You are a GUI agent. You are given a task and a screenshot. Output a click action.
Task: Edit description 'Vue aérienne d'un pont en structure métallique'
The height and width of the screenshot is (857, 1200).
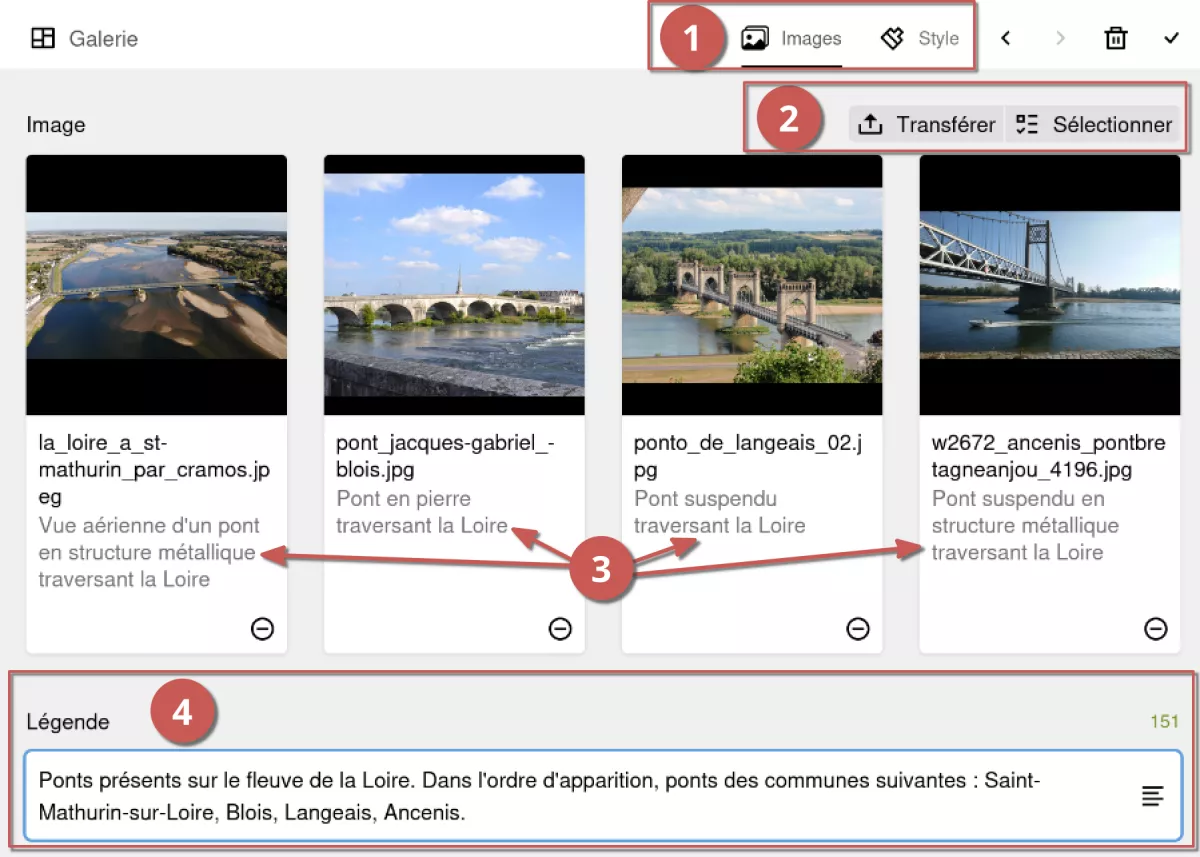tap(149, 552)
